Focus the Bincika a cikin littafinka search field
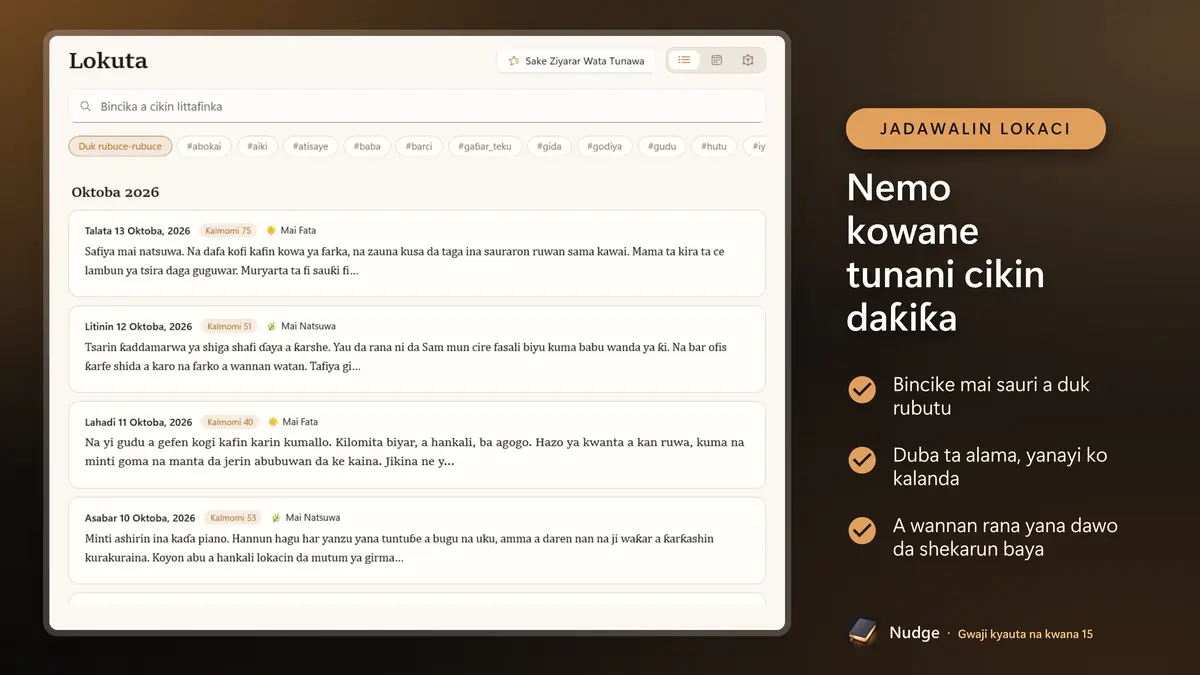This screenshot has width=1200, height=675. (417, 106)
